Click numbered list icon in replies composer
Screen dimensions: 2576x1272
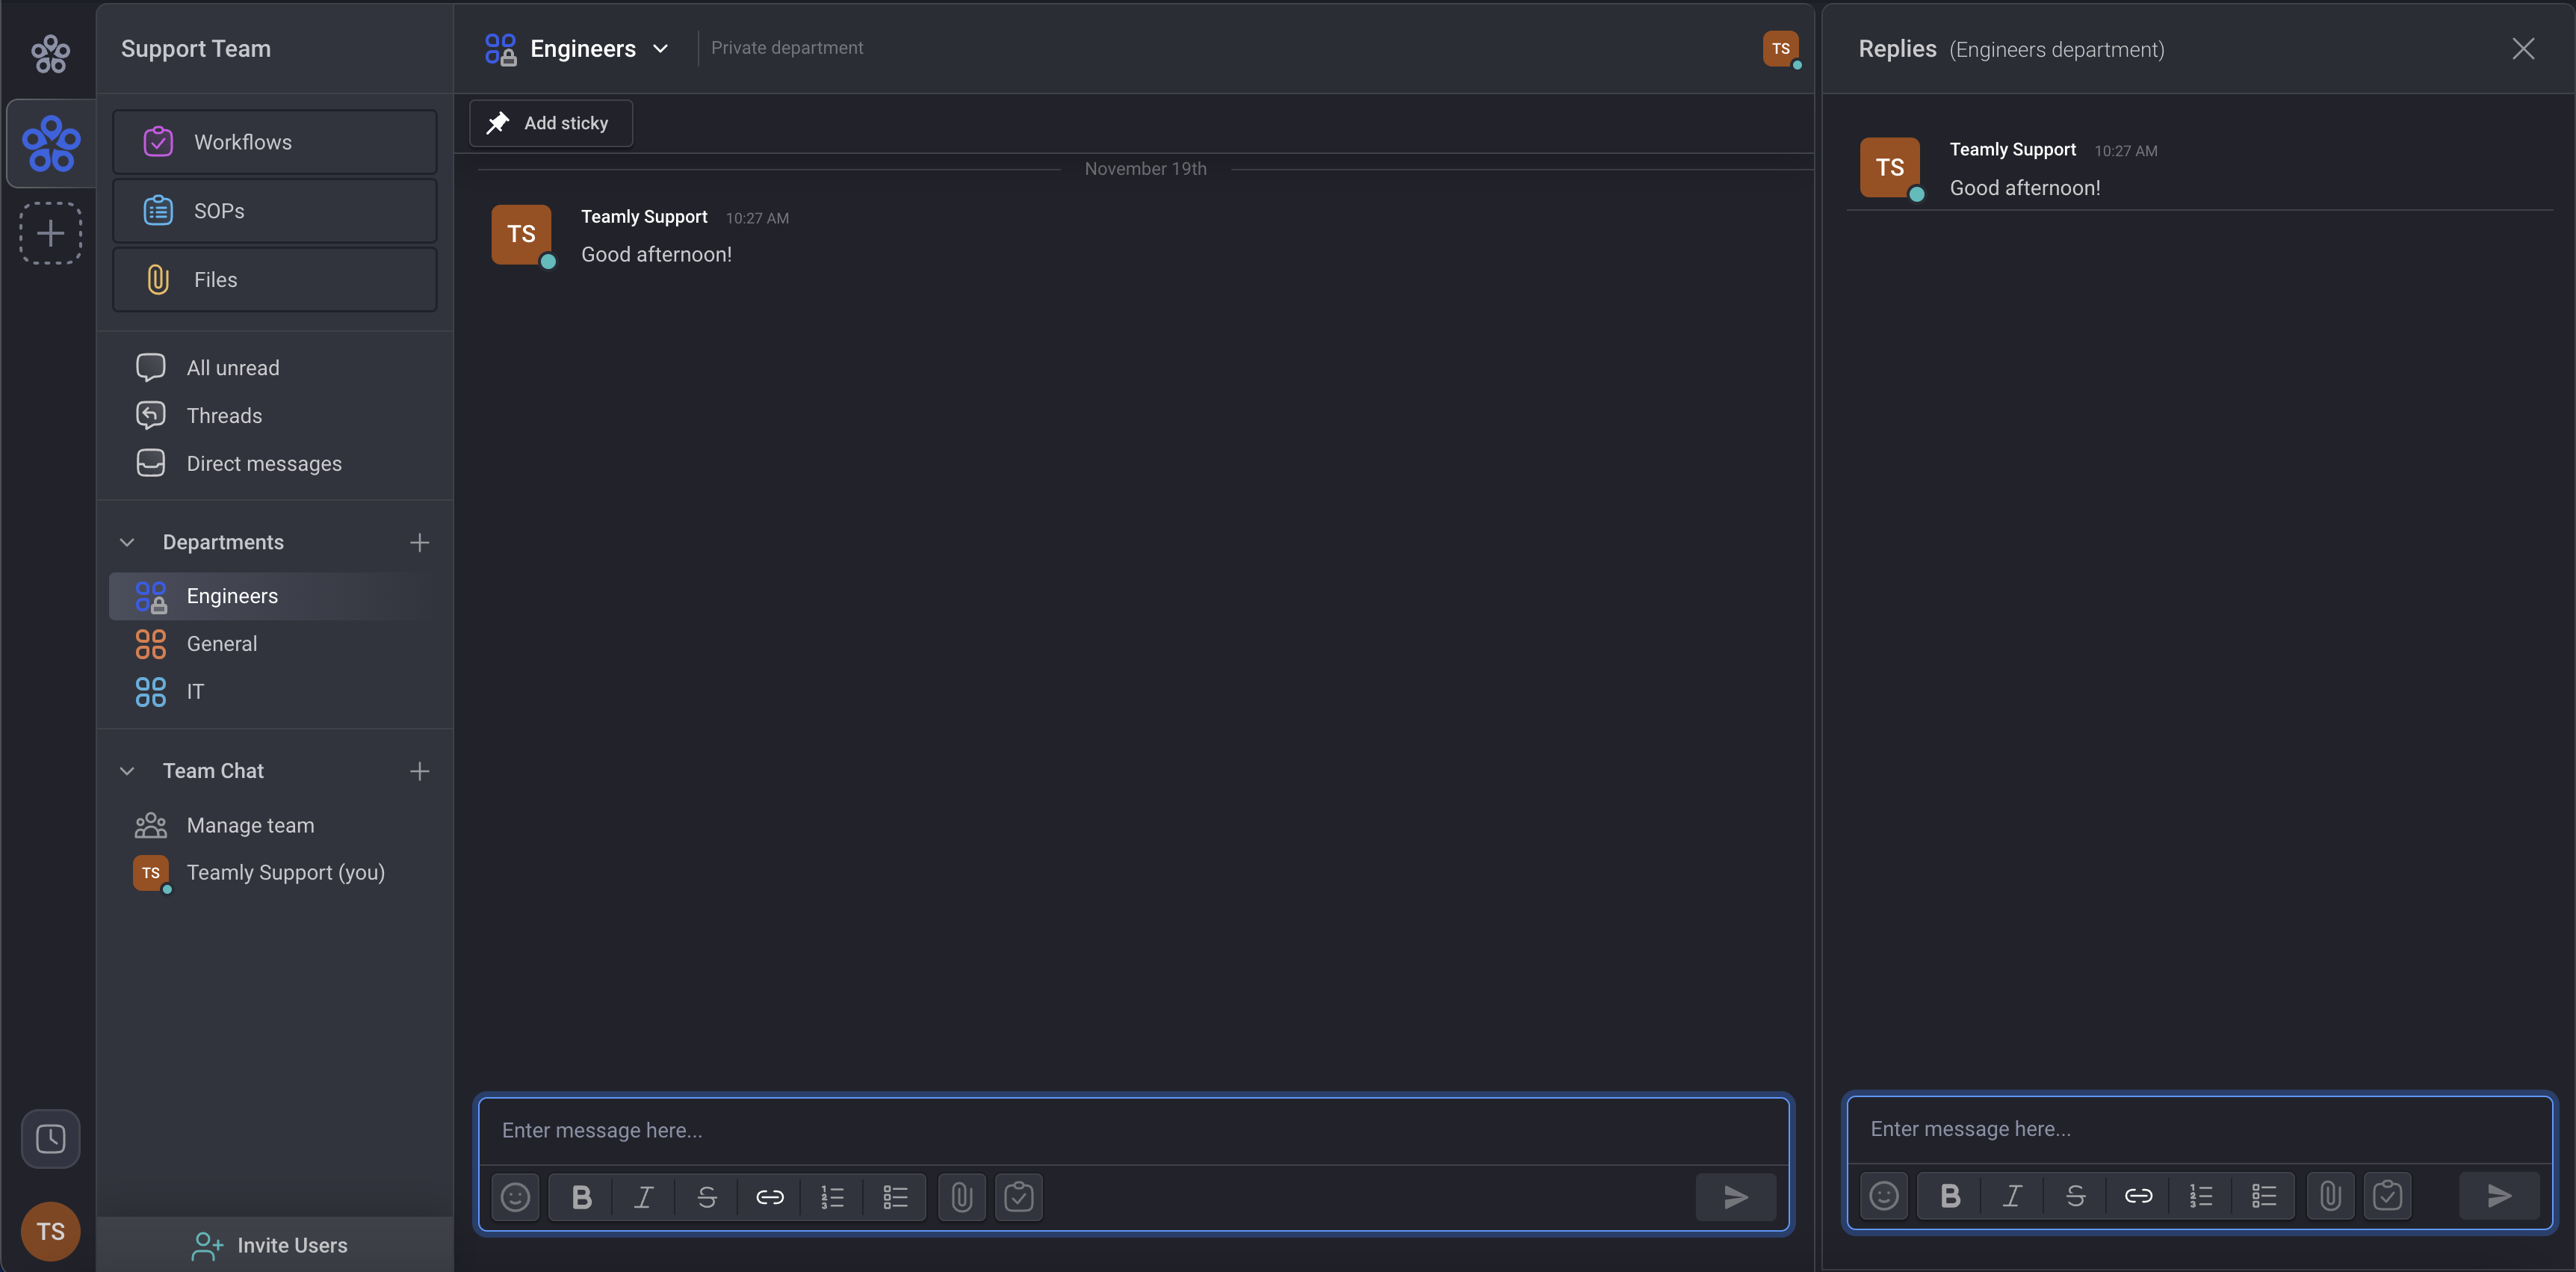(x=2200, y=1196)
